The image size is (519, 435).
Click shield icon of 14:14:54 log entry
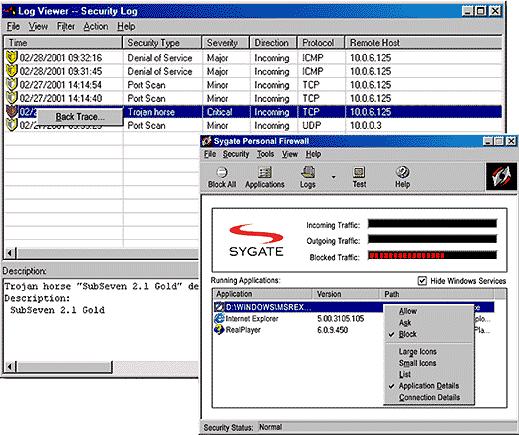12,84
